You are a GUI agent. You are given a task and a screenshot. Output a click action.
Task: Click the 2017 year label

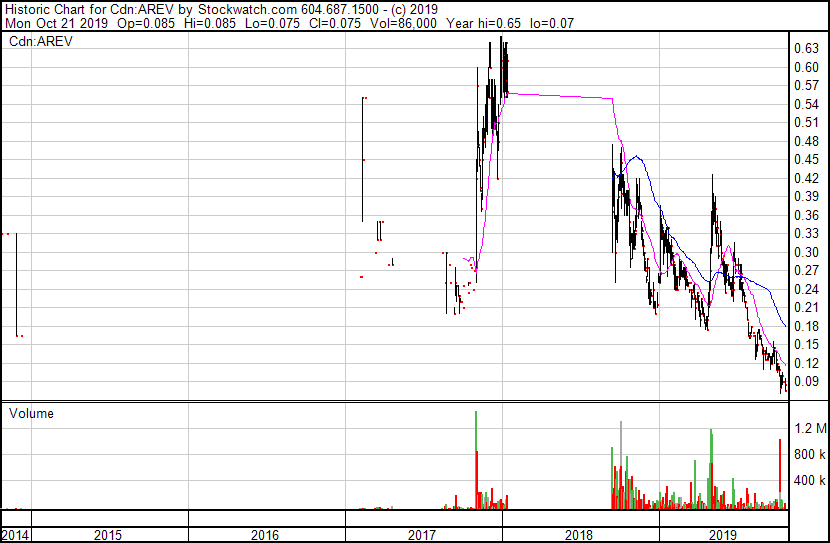(x=422, y=535)
